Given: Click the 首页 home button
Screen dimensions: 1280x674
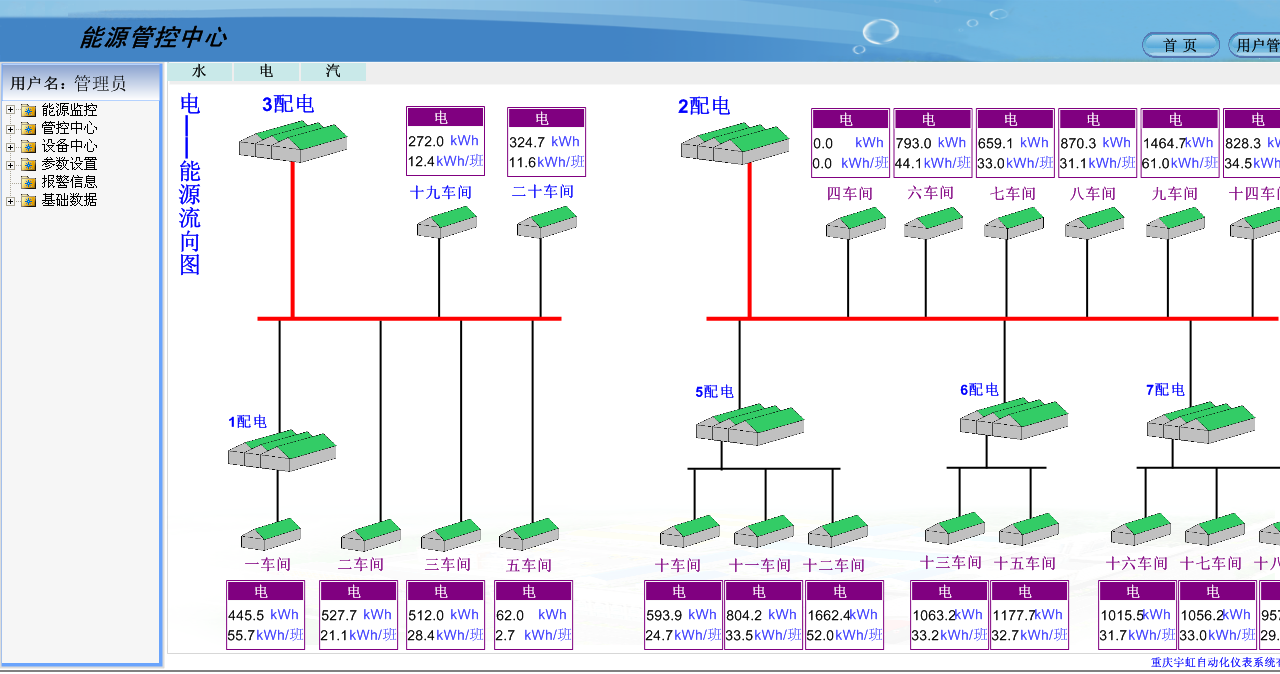Looking at the screenshot, I should pyautogui.click(x=1180, y=45).
